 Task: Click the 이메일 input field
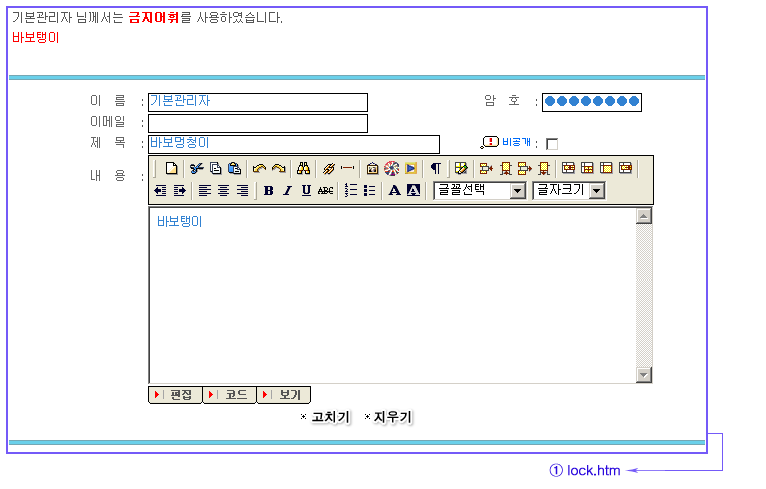pyautogui.click(x=257, y=123)
